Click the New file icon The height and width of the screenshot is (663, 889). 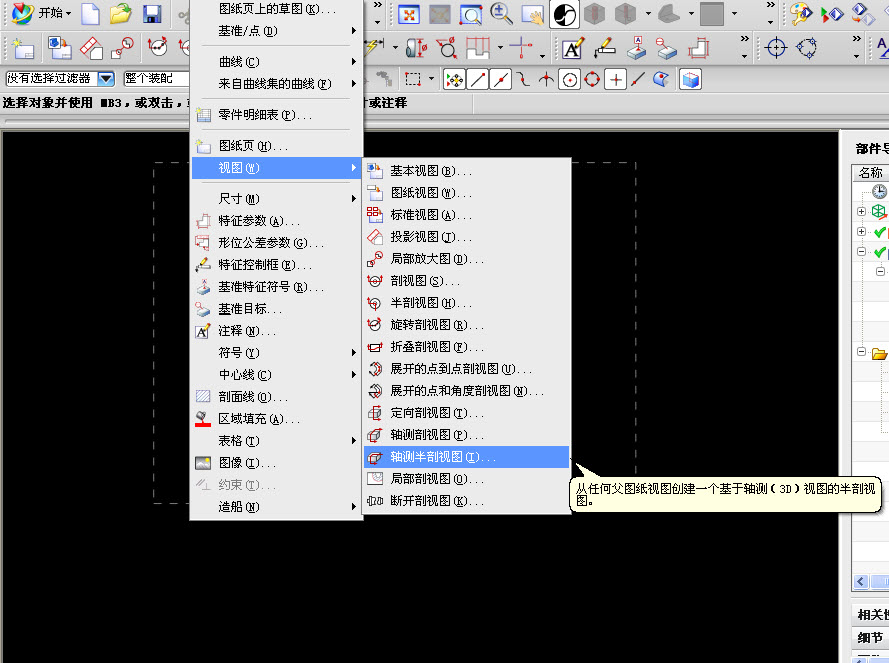click(91, 14)
